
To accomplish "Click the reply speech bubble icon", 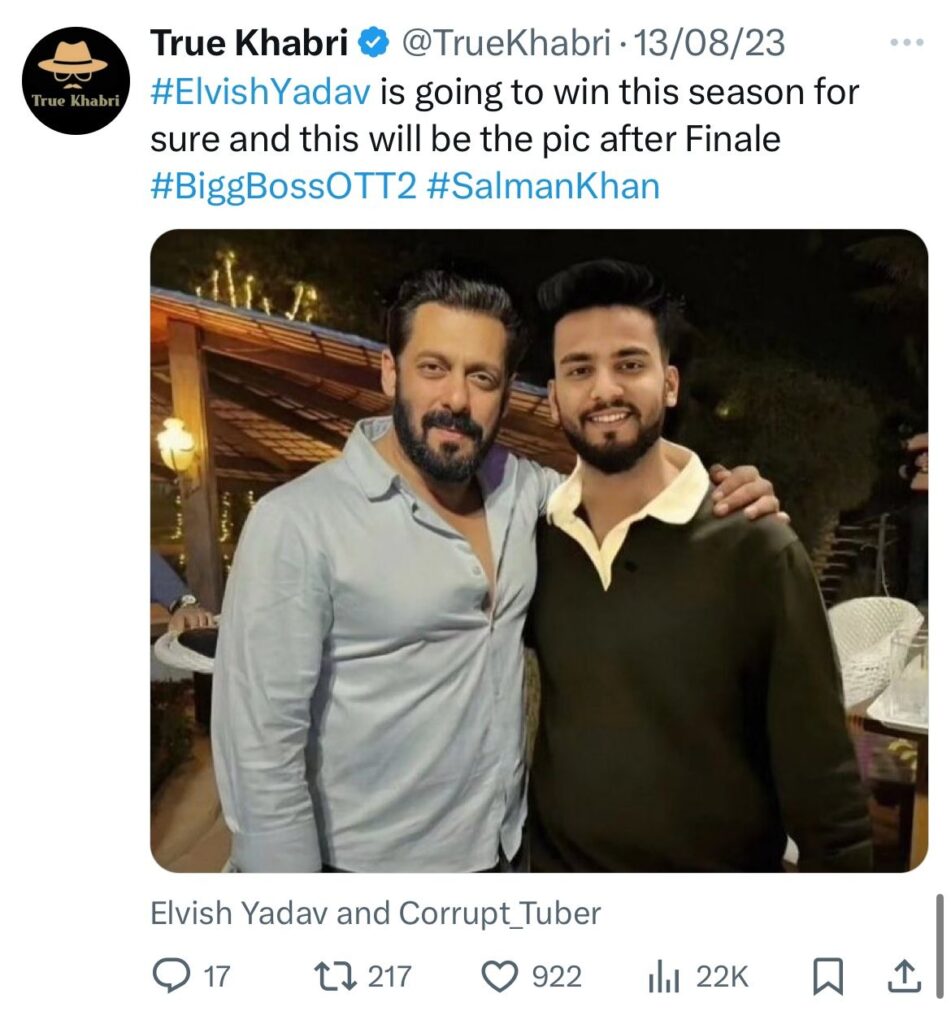I will point(170,976).
